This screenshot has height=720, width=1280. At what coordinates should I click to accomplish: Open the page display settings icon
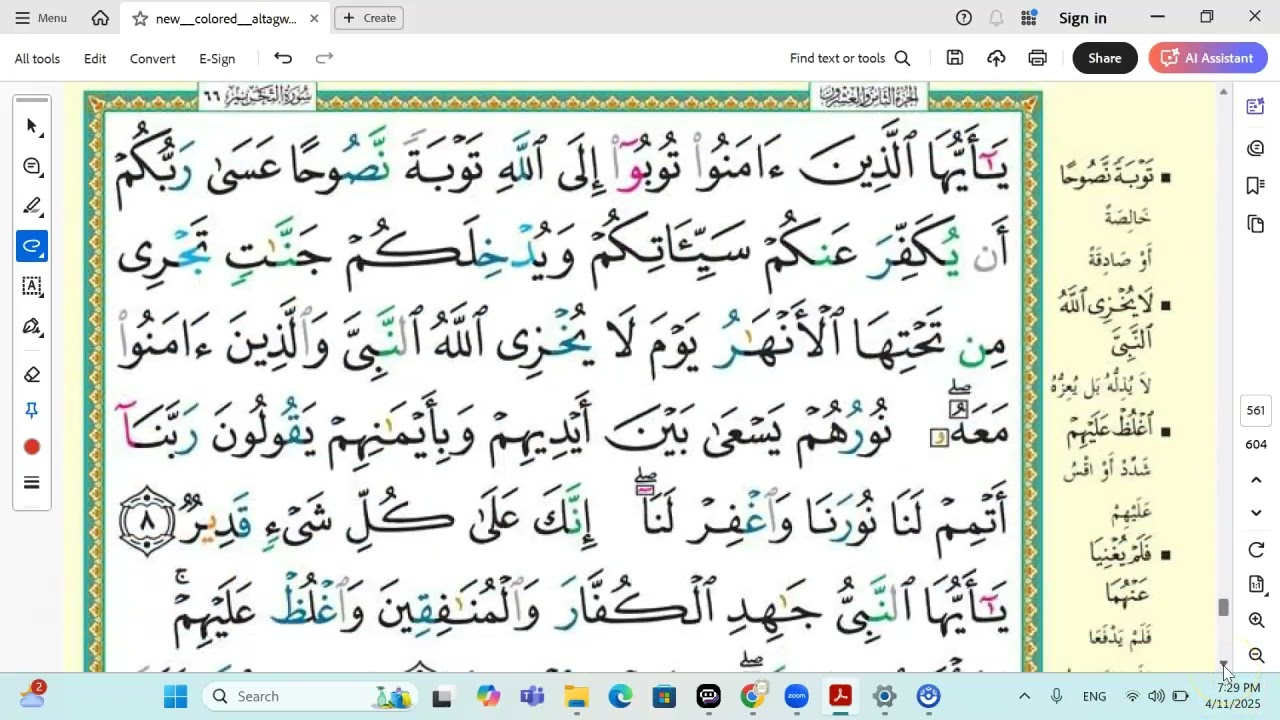coord(1257,584)
